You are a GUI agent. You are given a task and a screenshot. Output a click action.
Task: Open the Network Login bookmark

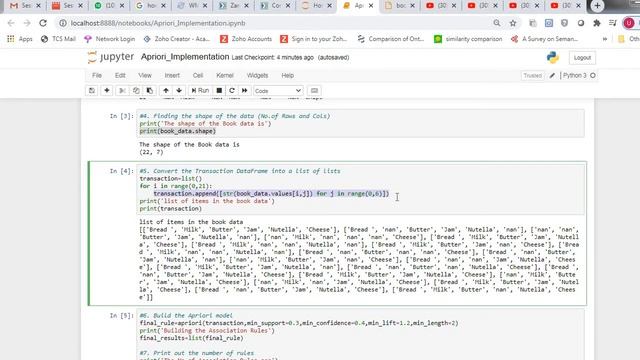point(109,39)
